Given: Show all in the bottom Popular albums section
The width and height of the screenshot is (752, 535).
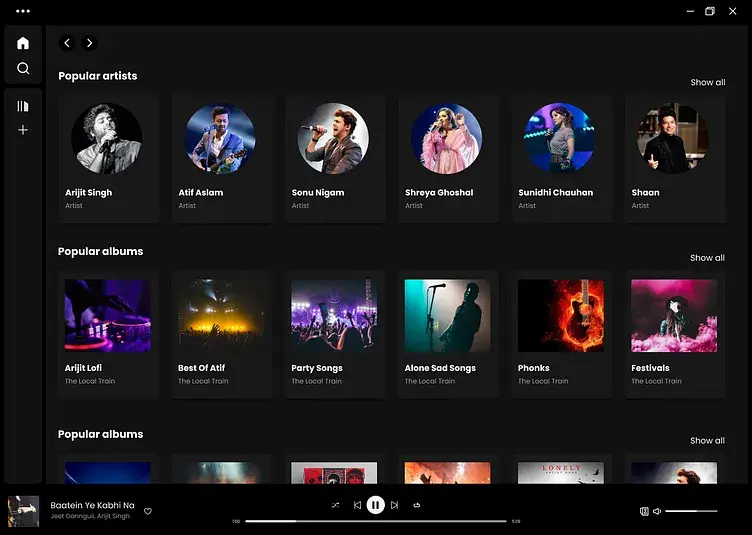Looking at the screenshot, I should click(x=707, y=440).
